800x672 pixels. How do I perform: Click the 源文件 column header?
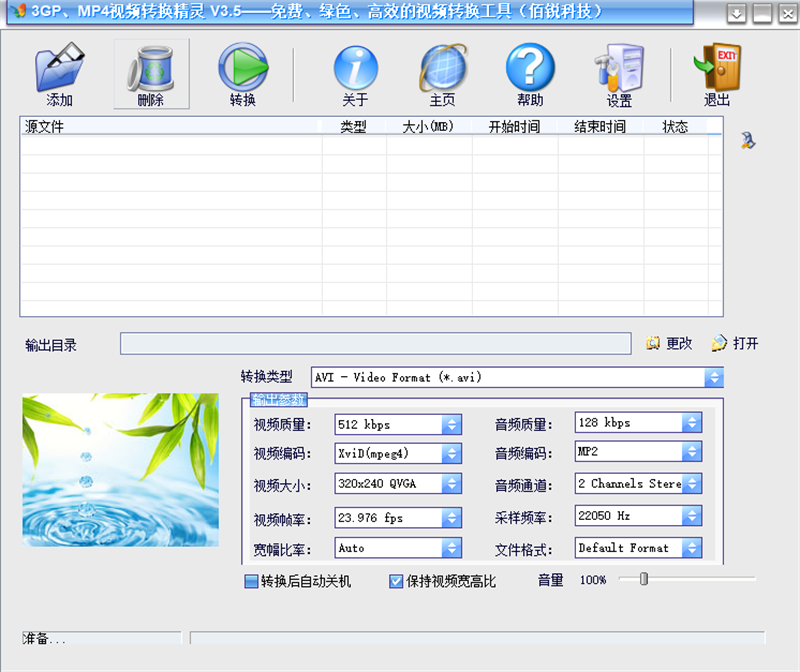(x=170, y=127)
